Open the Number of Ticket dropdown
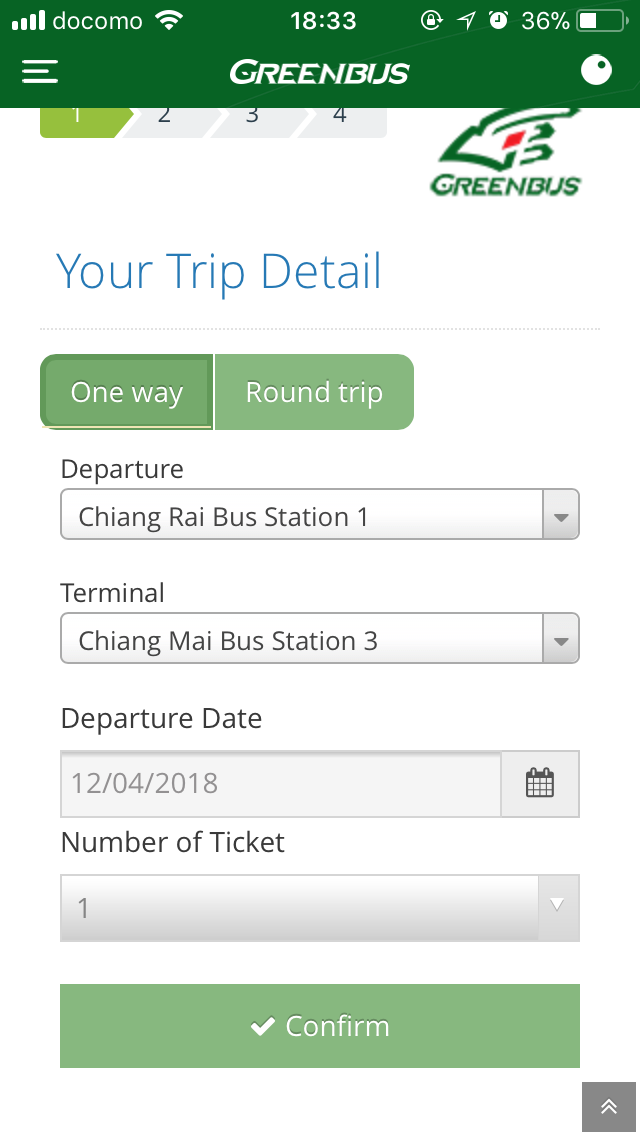Image resolution: width=640 pixels, height=1136 pixels. pos(319,907)
